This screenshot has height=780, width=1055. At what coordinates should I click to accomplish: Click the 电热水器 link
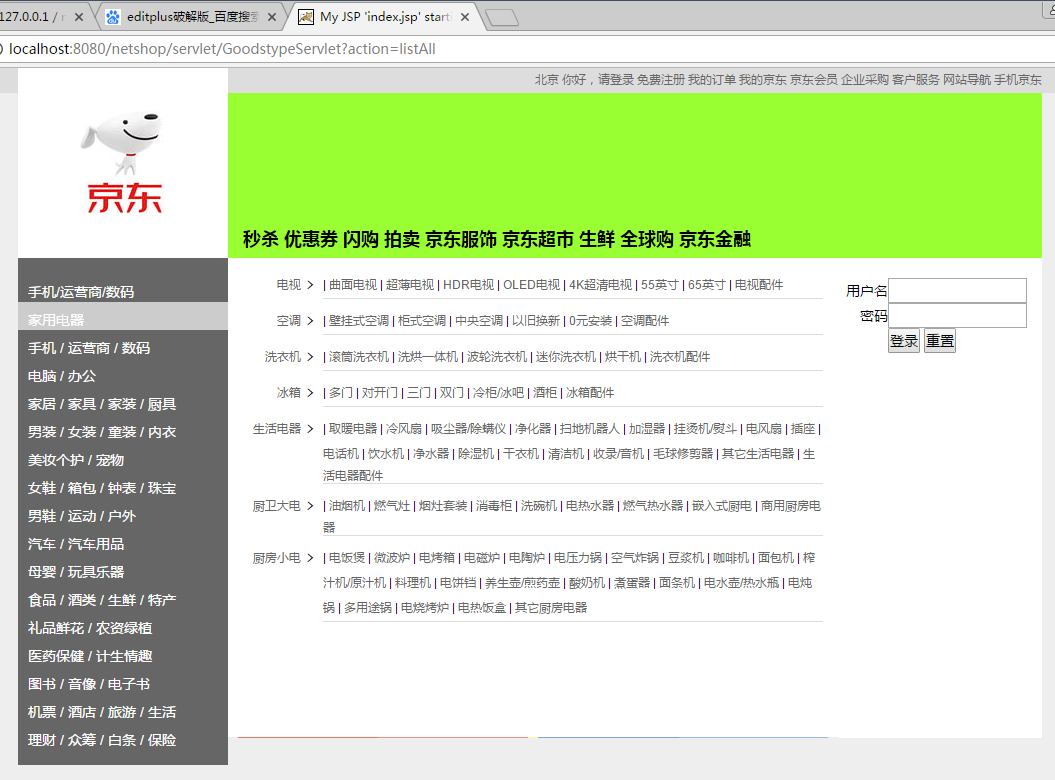pos(589,506)
